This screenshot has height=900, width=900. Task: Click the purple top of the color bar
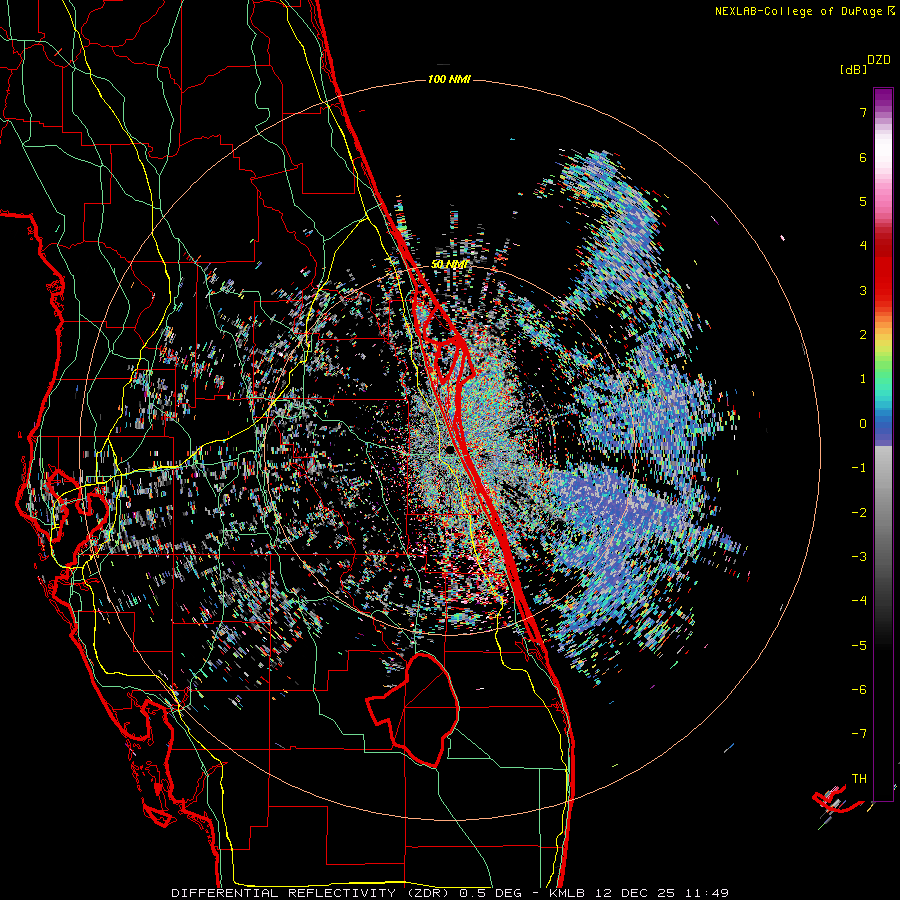[x=883, y=98]
